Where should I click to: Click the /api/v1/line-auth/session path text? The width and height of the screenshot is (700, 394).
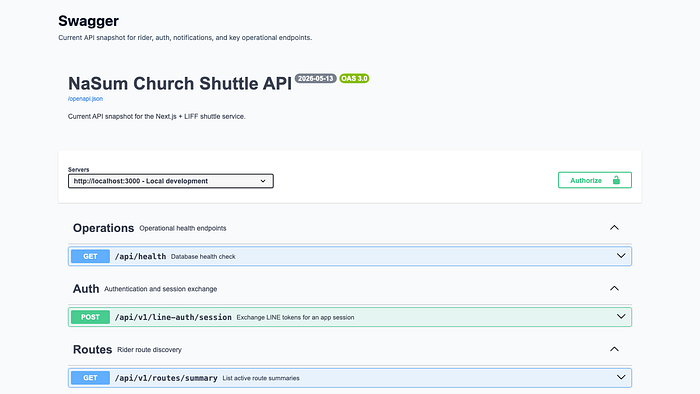pos(173,317)
